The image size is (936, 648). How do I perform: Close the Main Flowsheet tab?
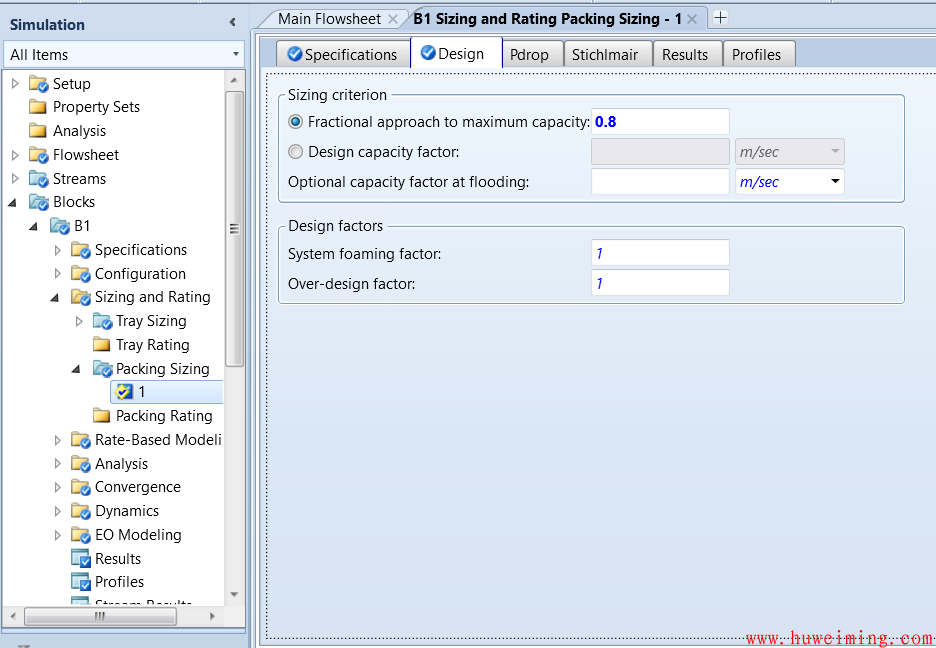pos(393,19)
